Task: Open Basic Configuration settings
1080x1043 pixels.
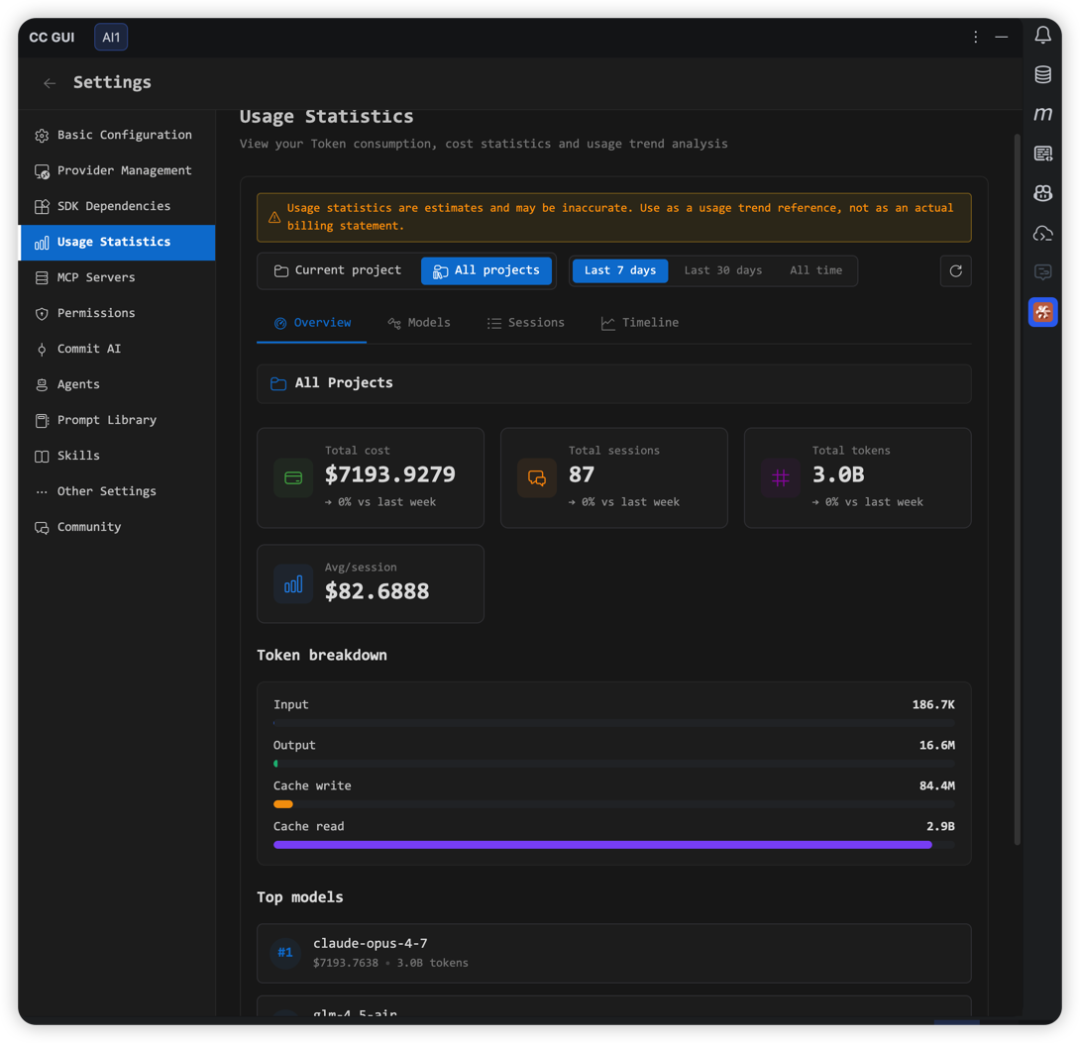Action: 117,135
